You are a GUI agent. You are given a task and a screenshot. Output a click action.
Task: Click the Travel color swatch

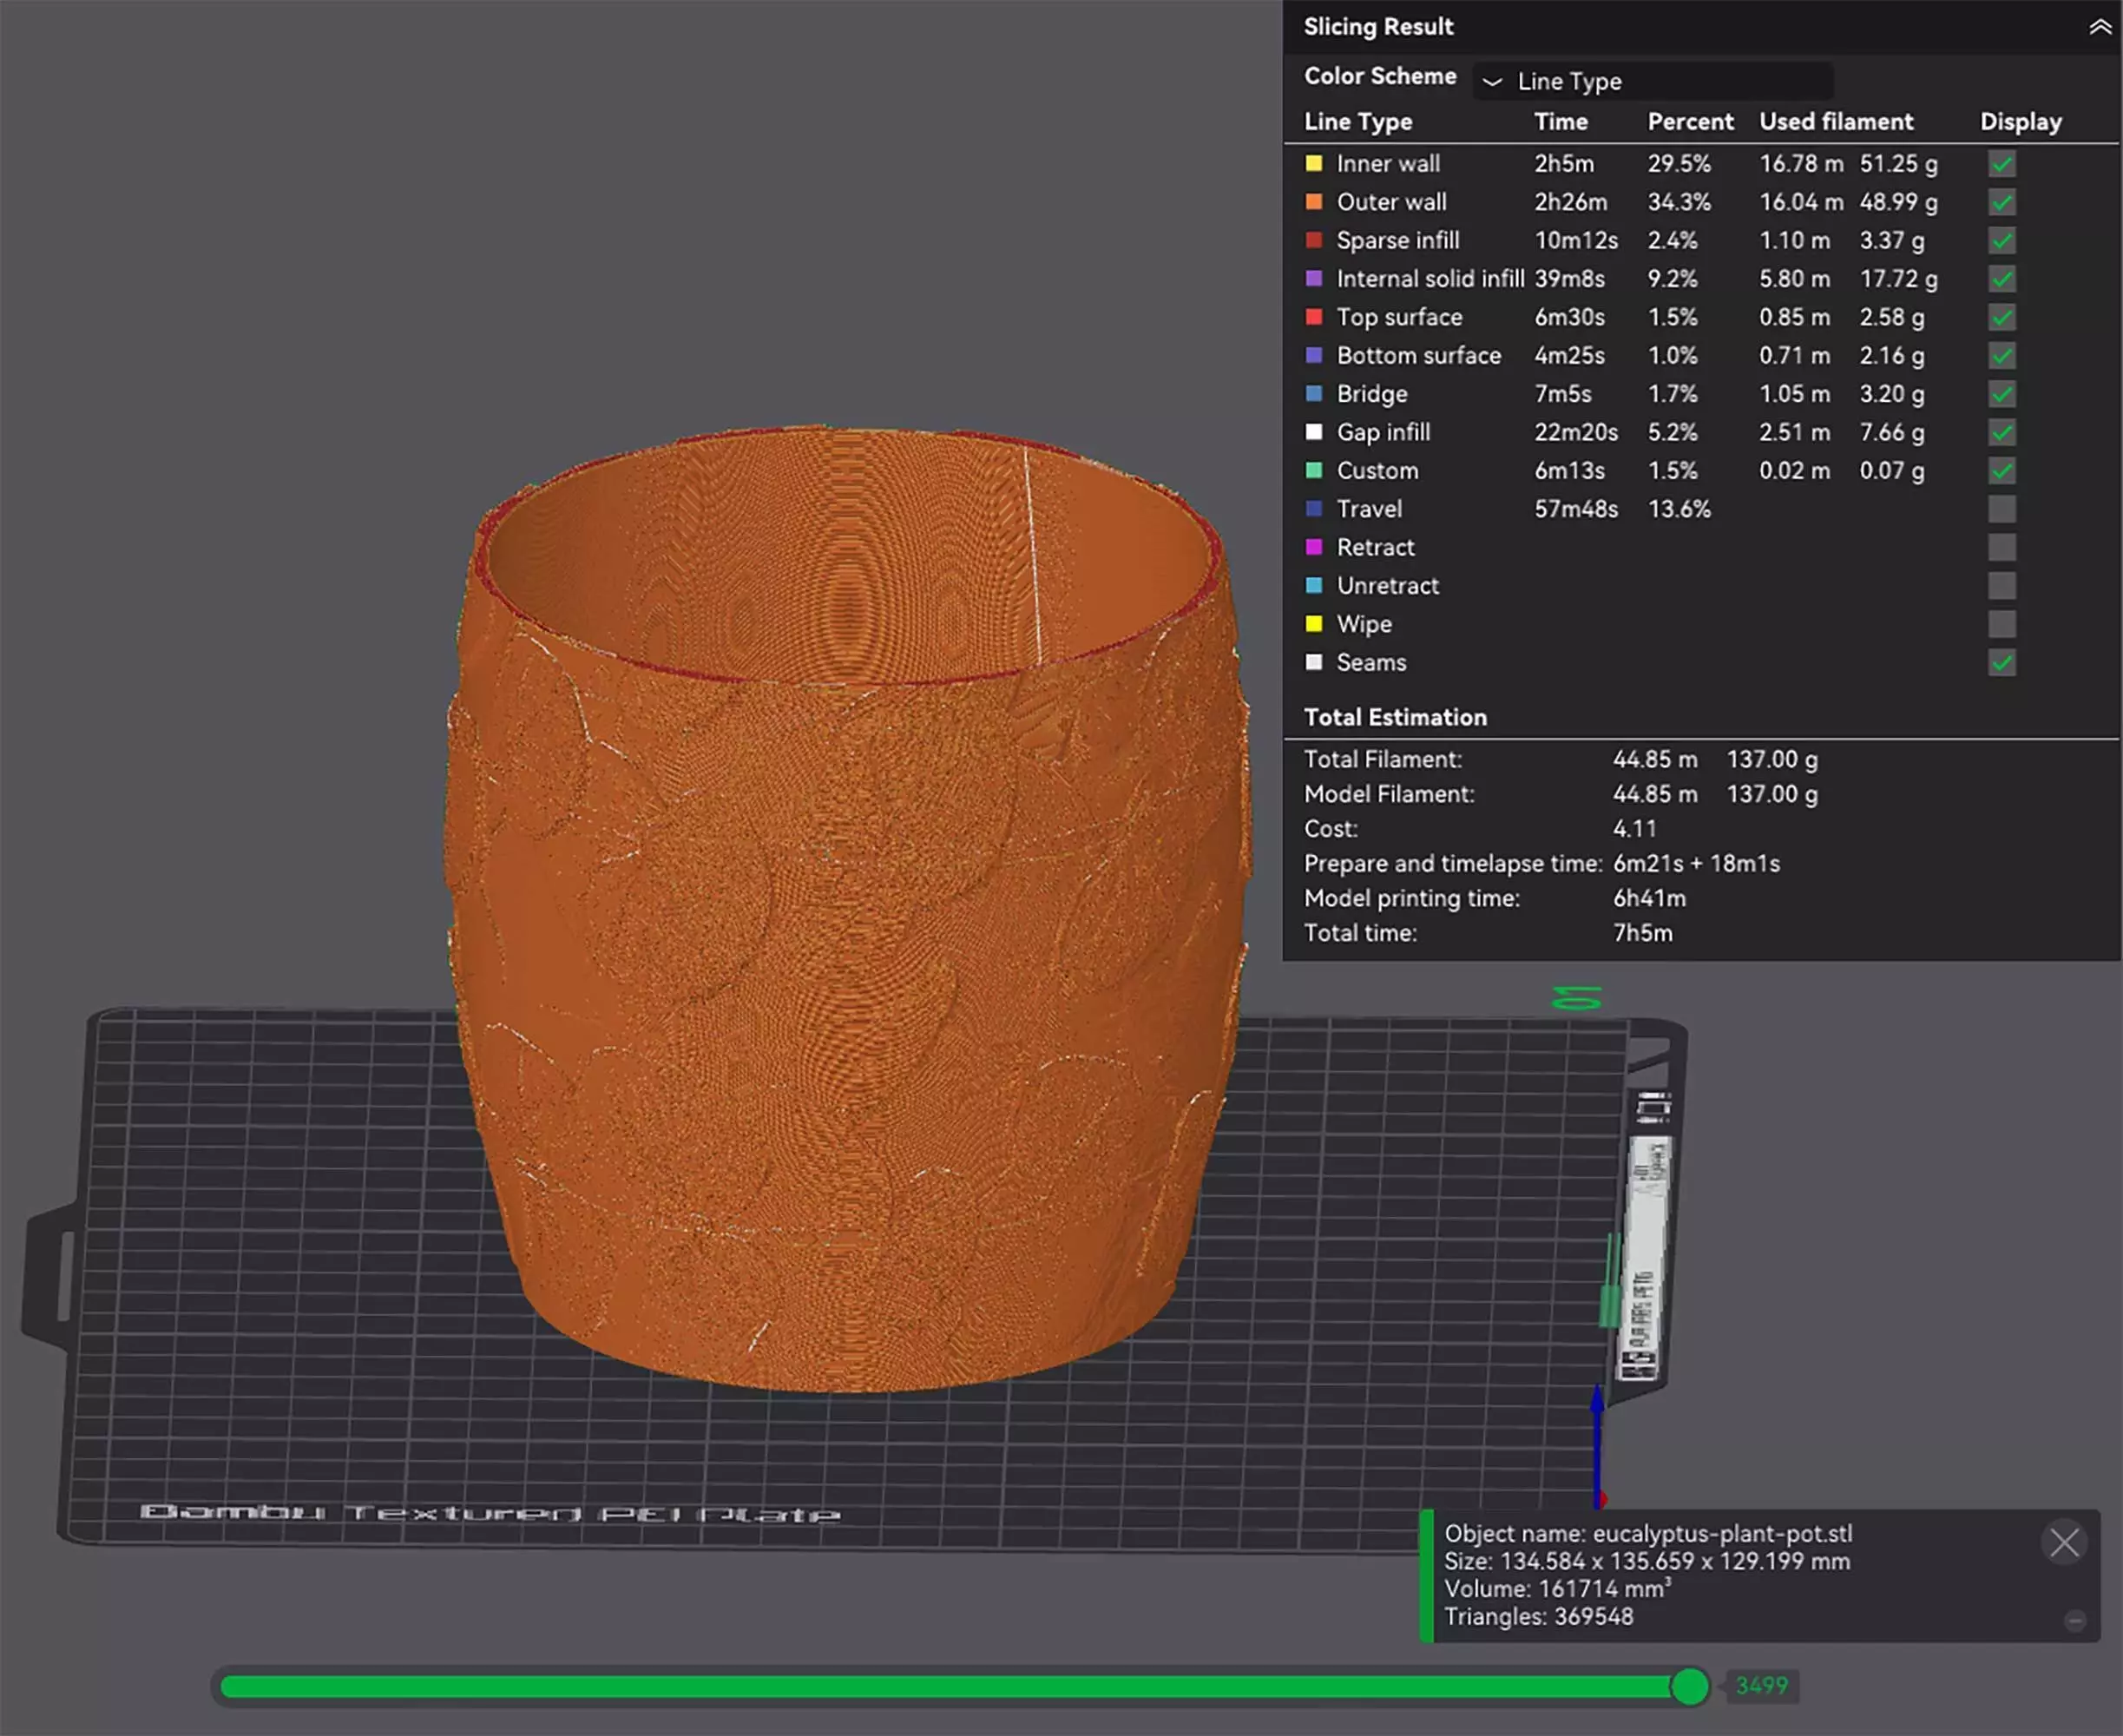(x=1314, y=509)
